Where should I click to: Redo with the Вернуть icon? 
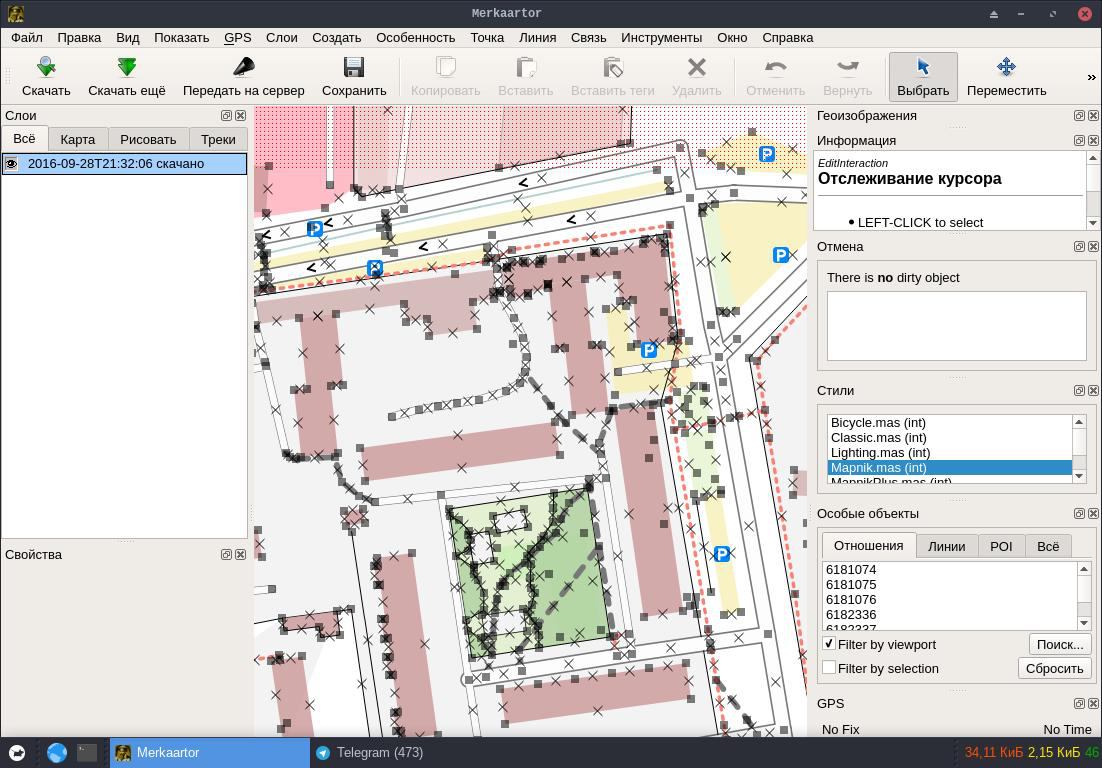point(848,76)
